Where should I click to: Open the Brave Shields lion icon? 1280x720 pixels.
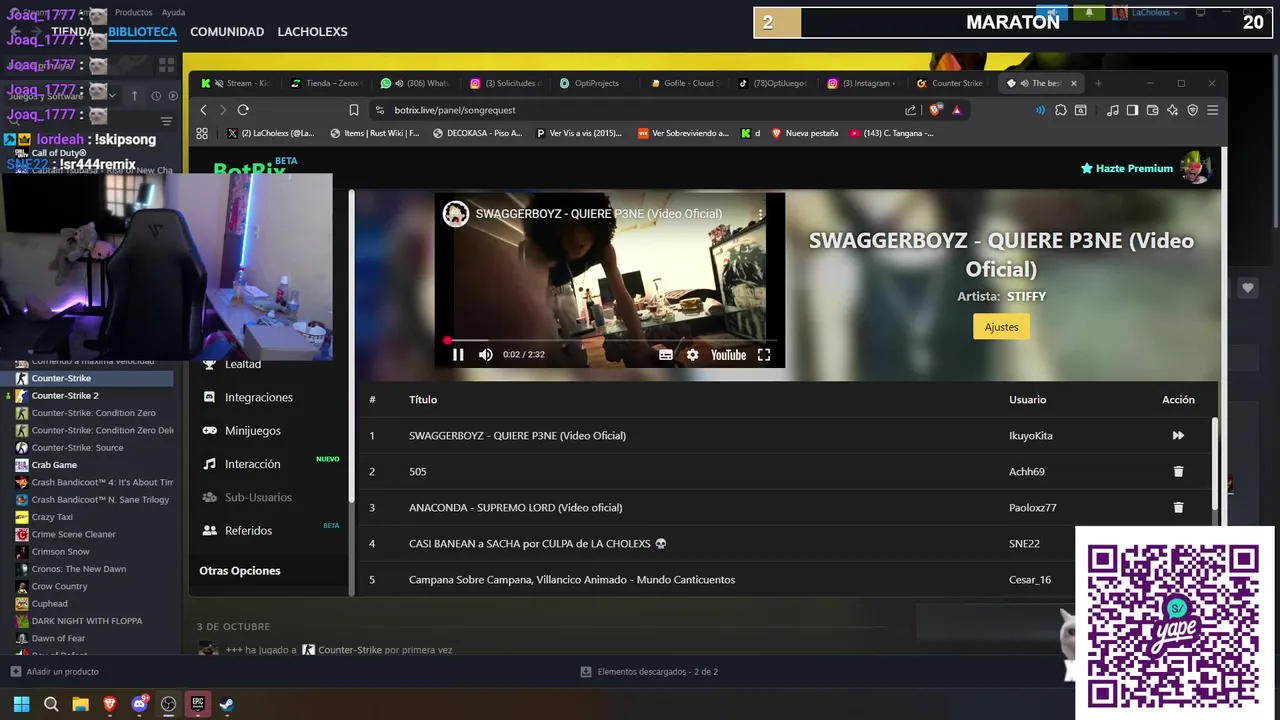[935, 110]
